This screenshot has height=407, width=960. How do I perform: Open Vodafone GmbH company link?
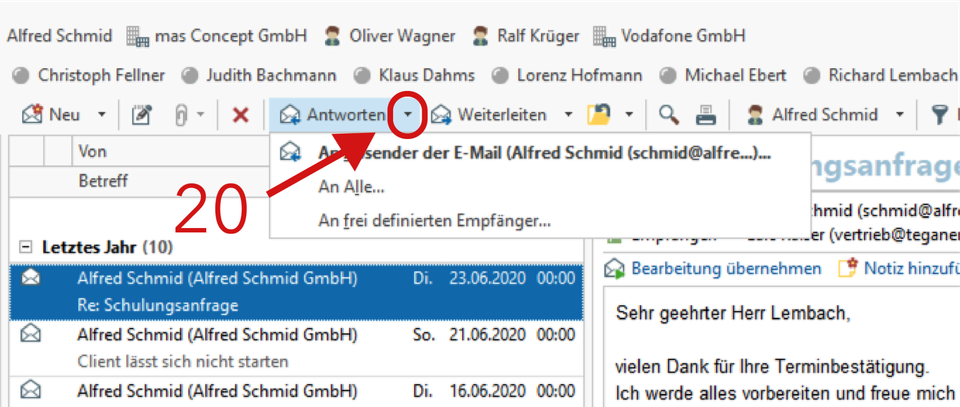click(669, 35)
